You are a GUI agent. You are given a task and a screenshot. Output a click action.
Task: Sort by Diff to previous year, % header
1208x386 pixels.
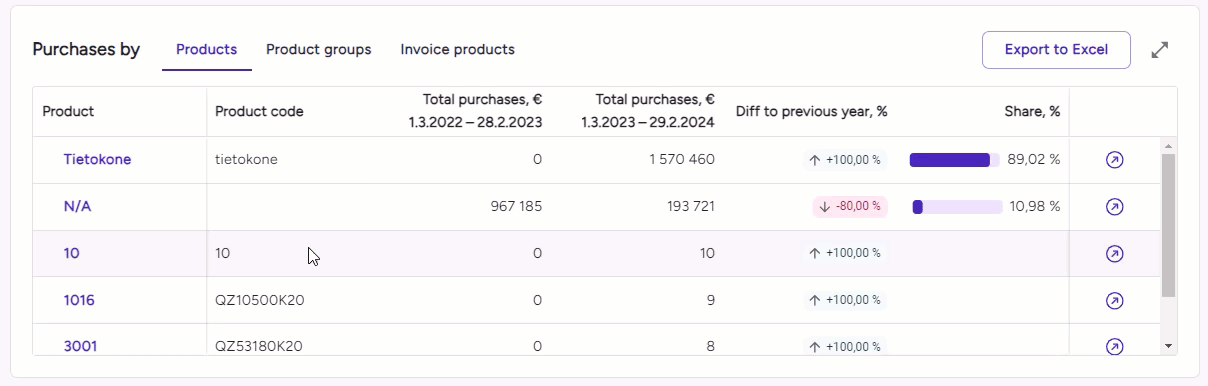point(812,112)
